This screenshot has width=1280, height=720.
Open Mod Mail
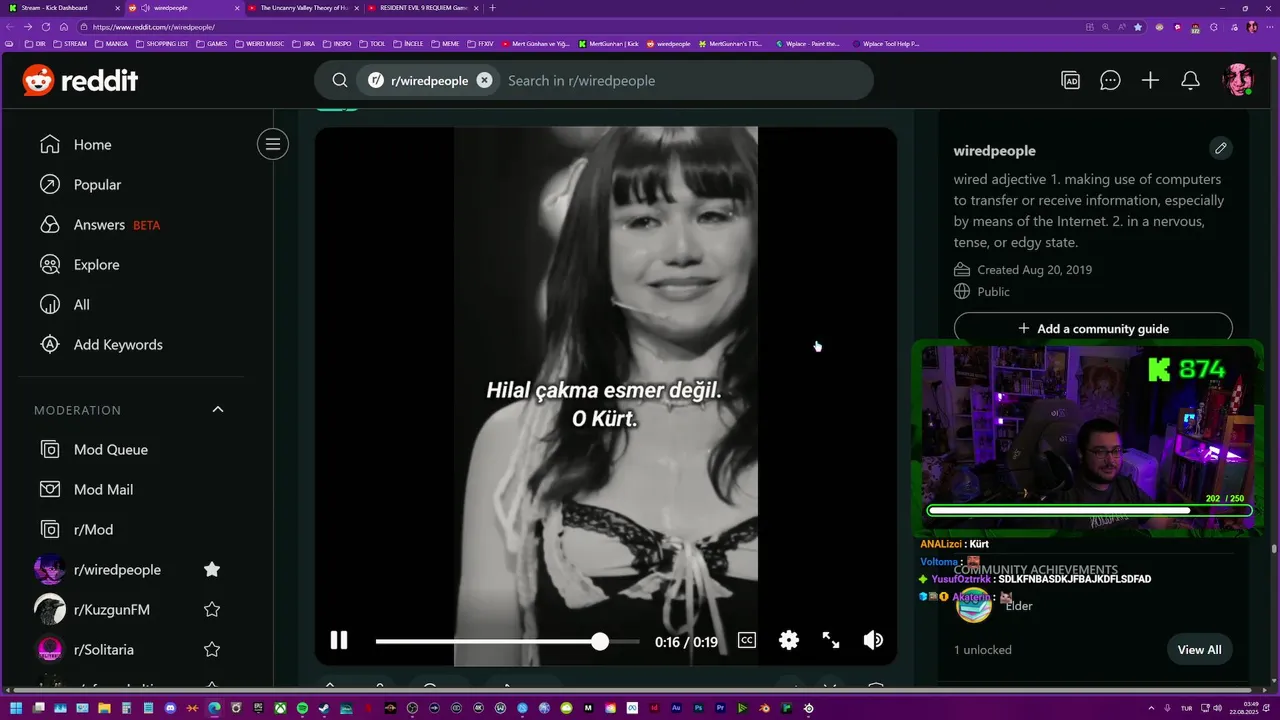pos(87,490)
